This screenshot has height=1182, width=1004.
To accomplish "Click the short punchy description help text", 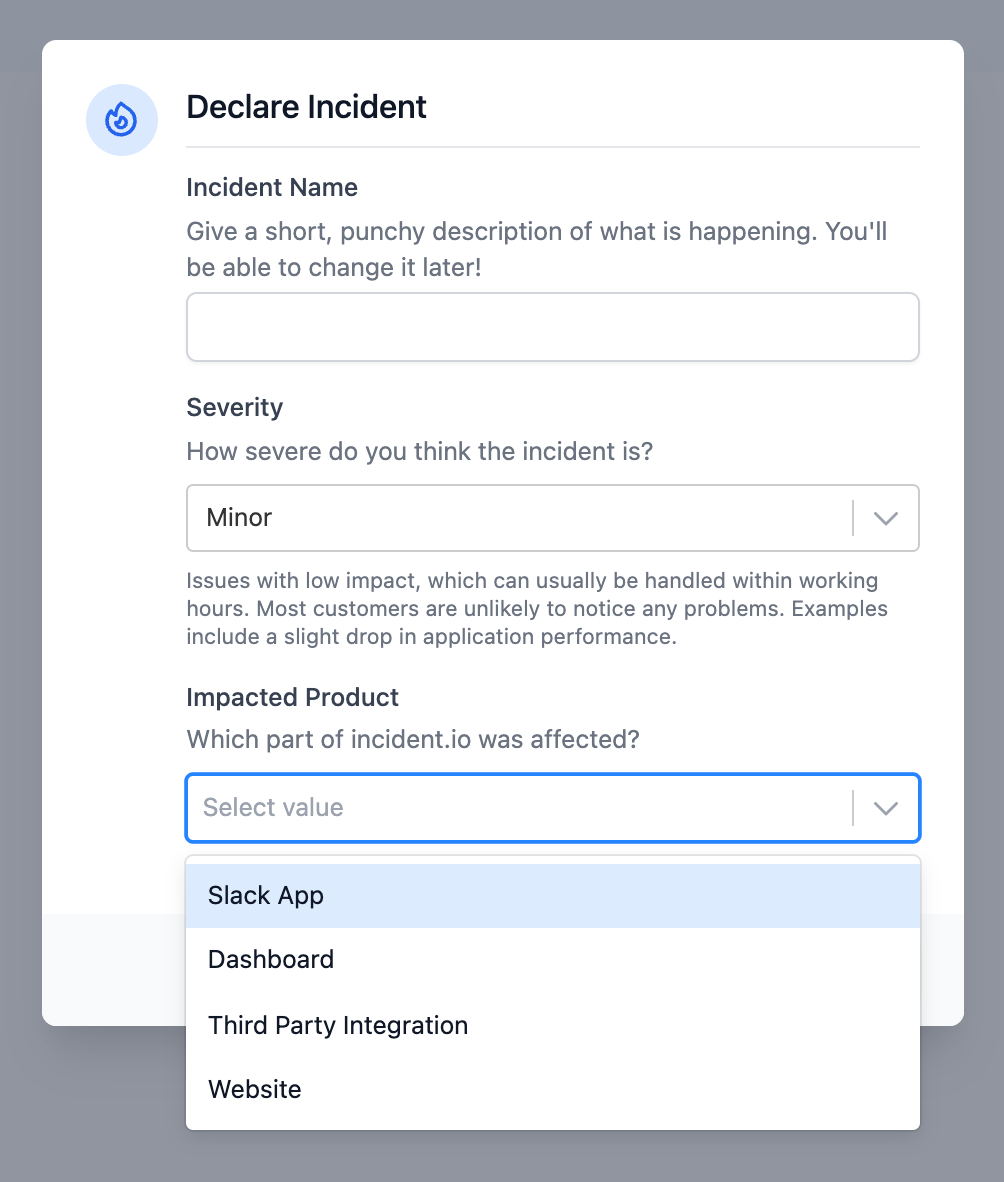I will point(537,249).
